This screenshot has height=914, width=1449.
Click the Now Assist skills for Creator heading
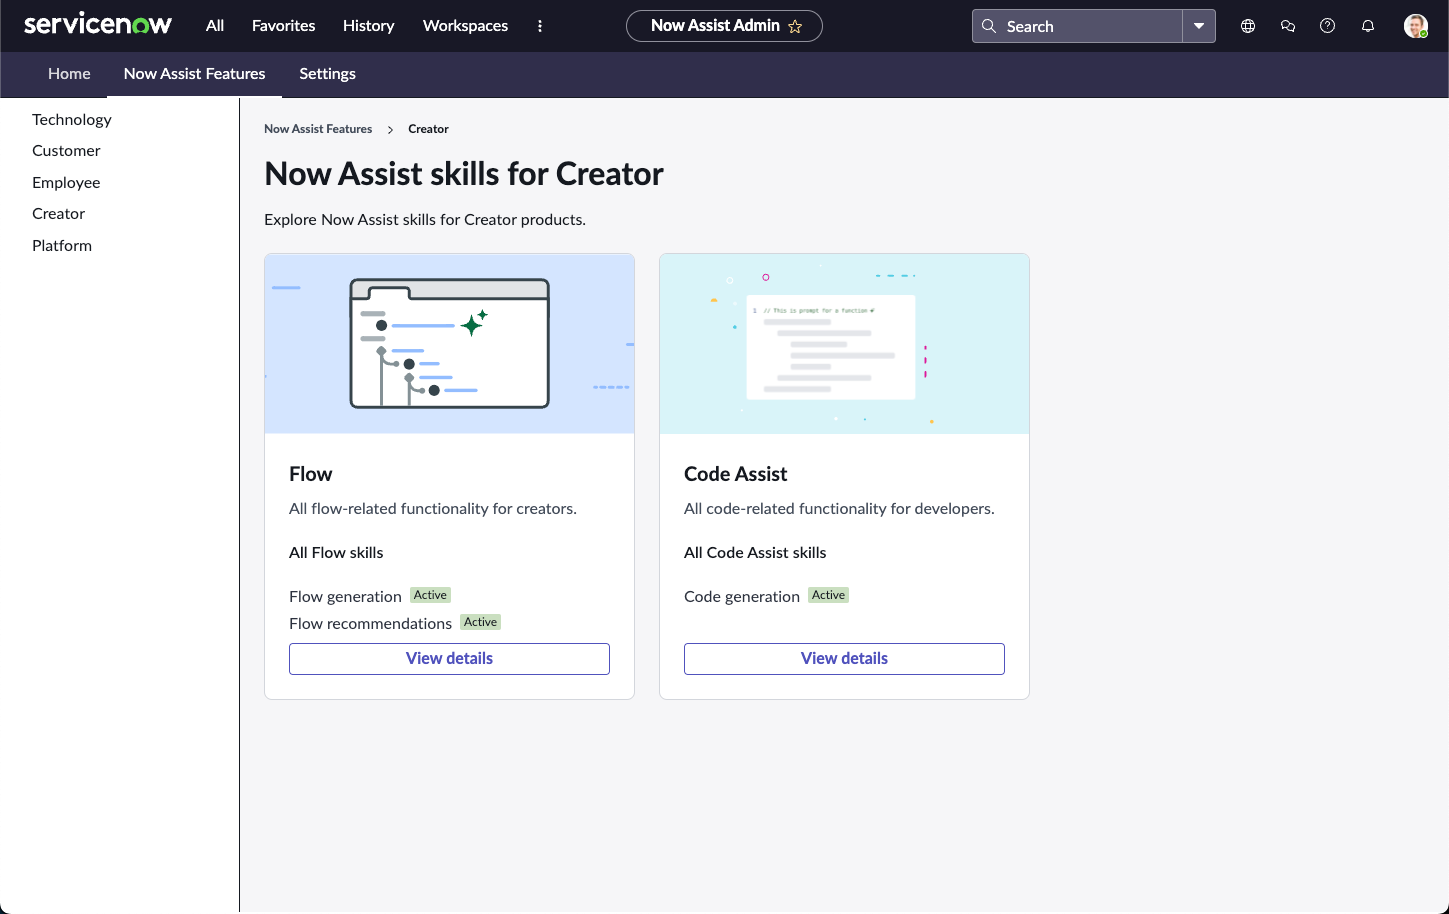click(464, 174)
